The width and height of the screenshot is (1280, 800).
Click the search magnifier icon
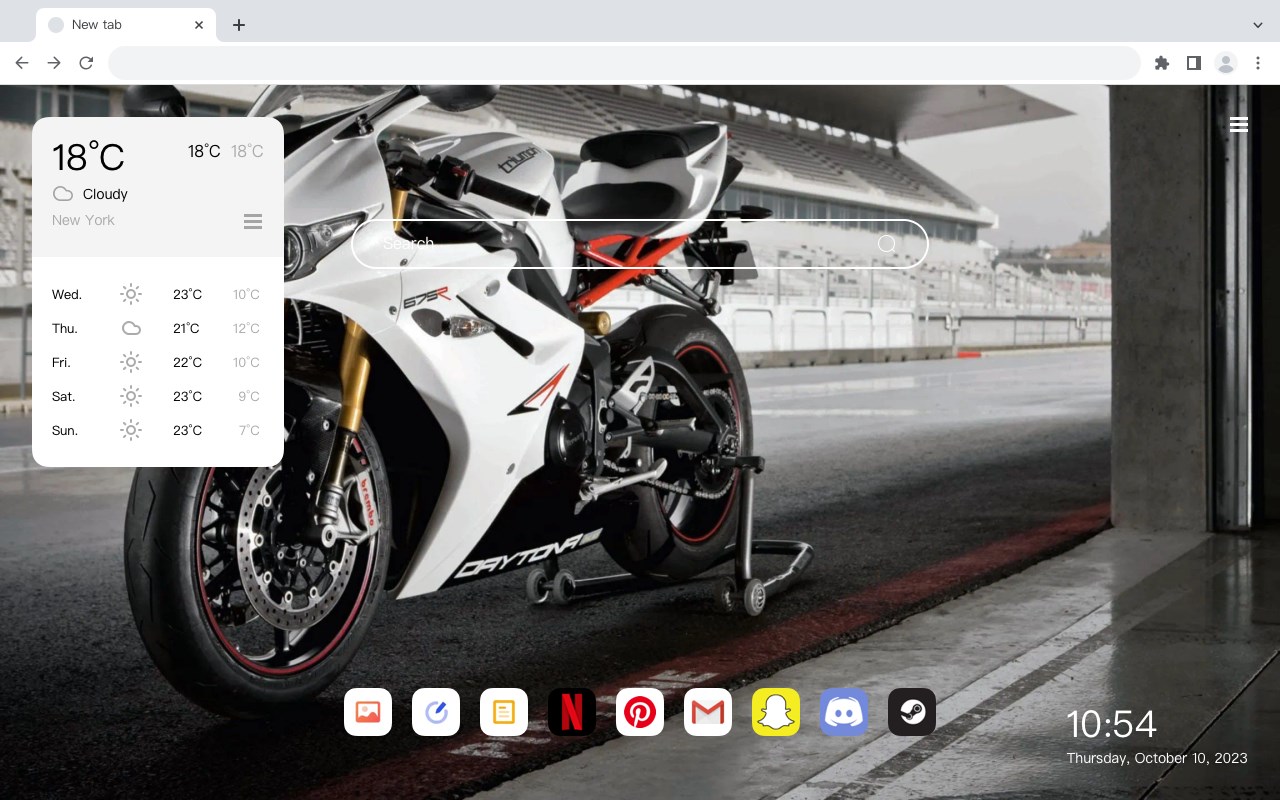pyautogui.click(x=887, y=244)
